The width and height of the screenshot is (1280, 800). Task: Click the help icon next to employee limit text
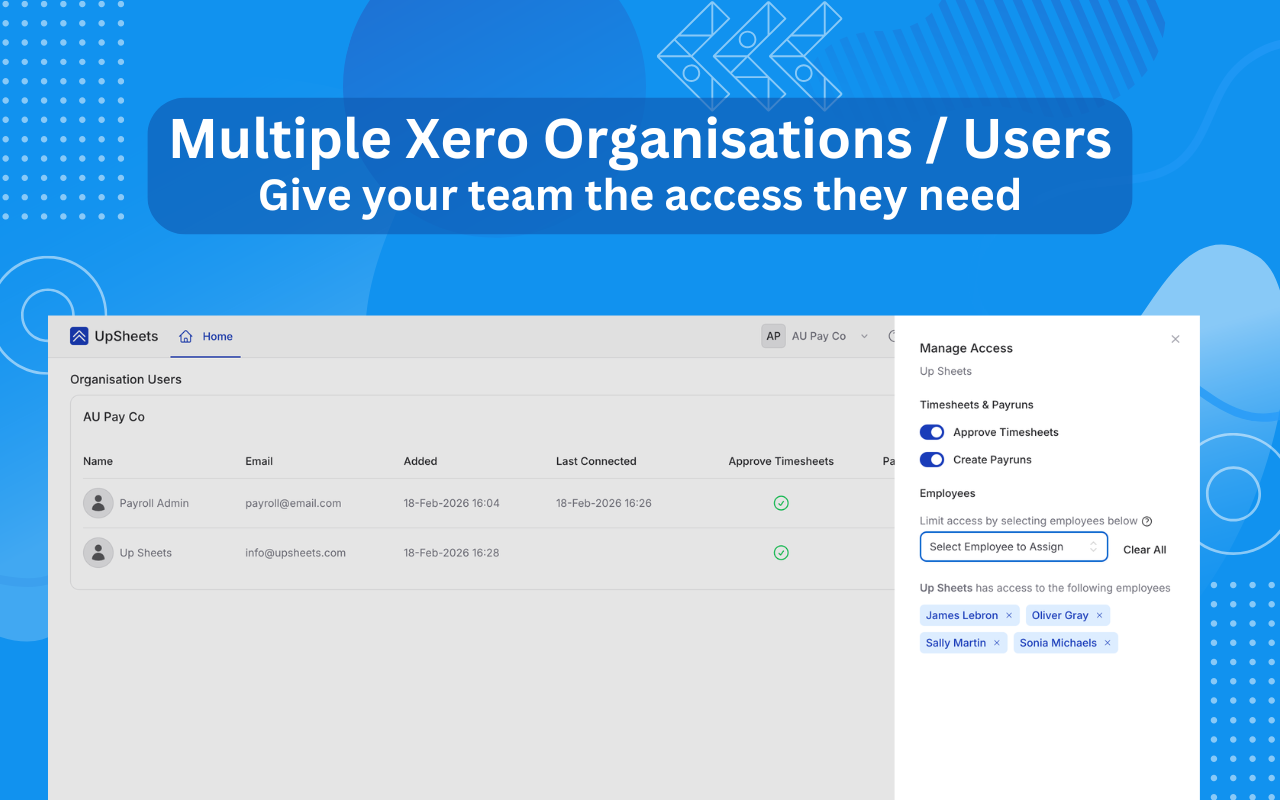pyautogui.click(x=1147, y=521)
